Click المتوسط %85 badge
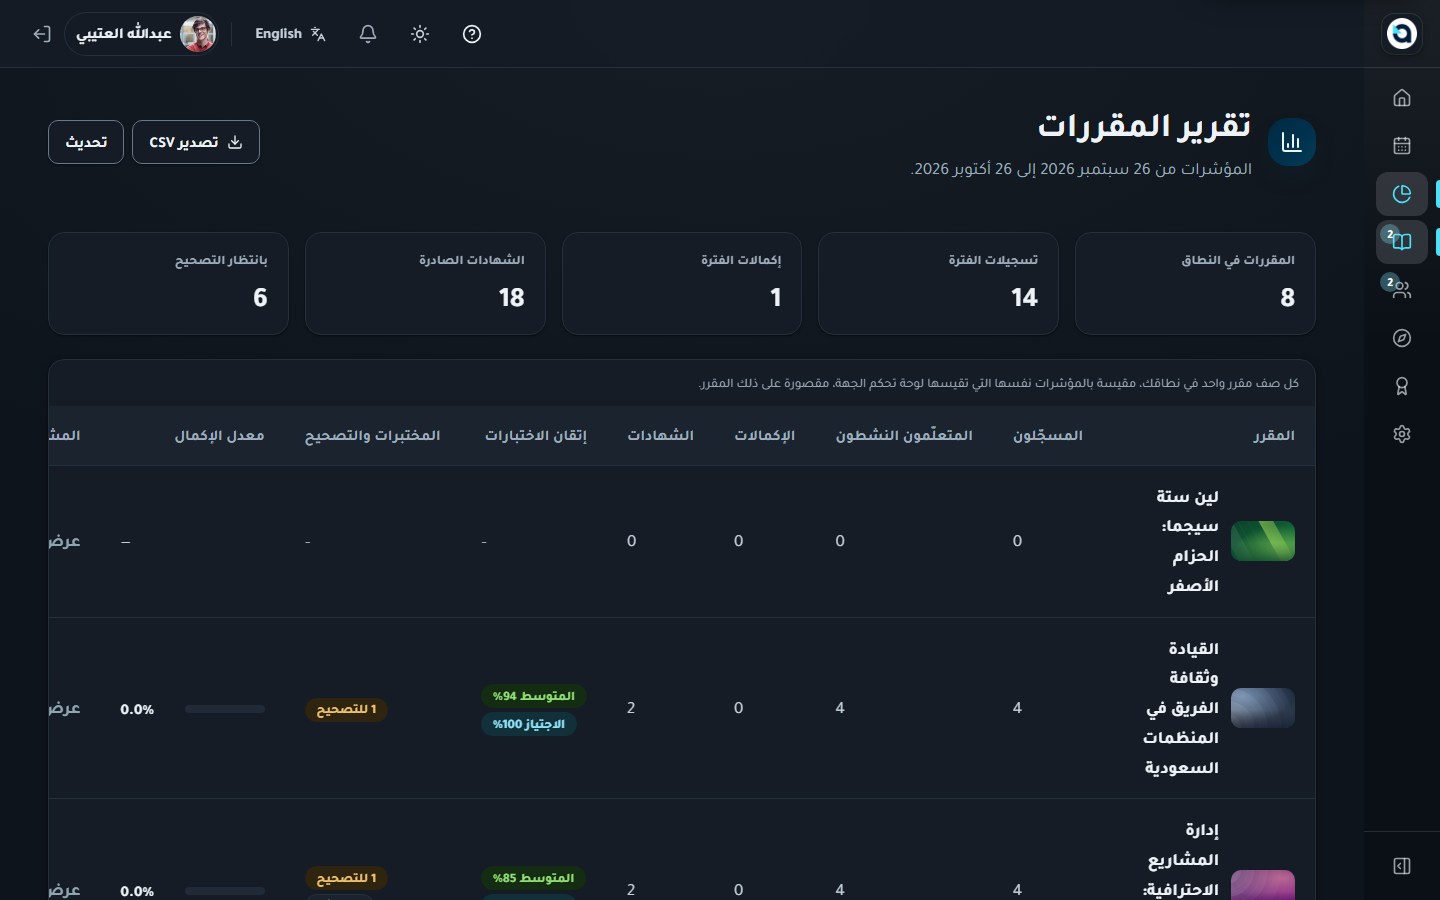1440x900 pixels. pos(533,878)
